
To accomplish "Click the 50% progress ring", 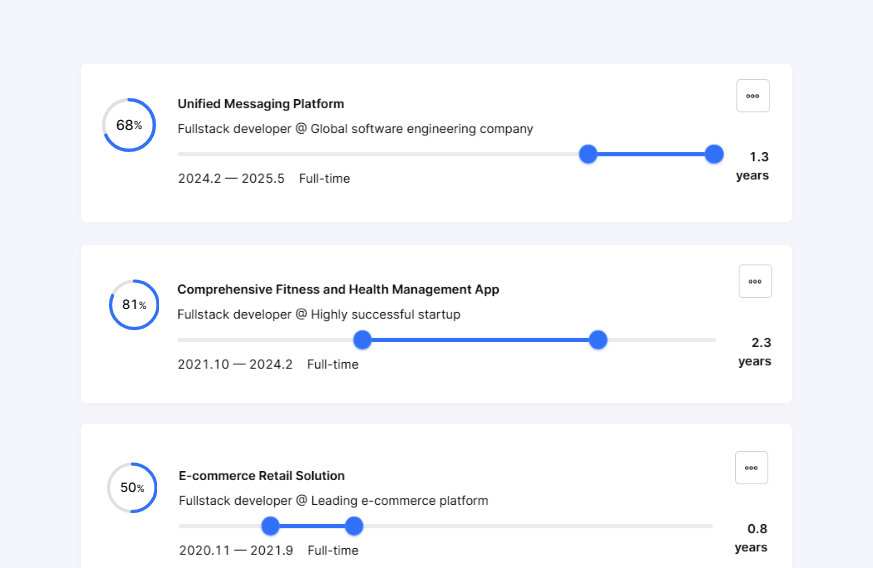I will point(133,488).
